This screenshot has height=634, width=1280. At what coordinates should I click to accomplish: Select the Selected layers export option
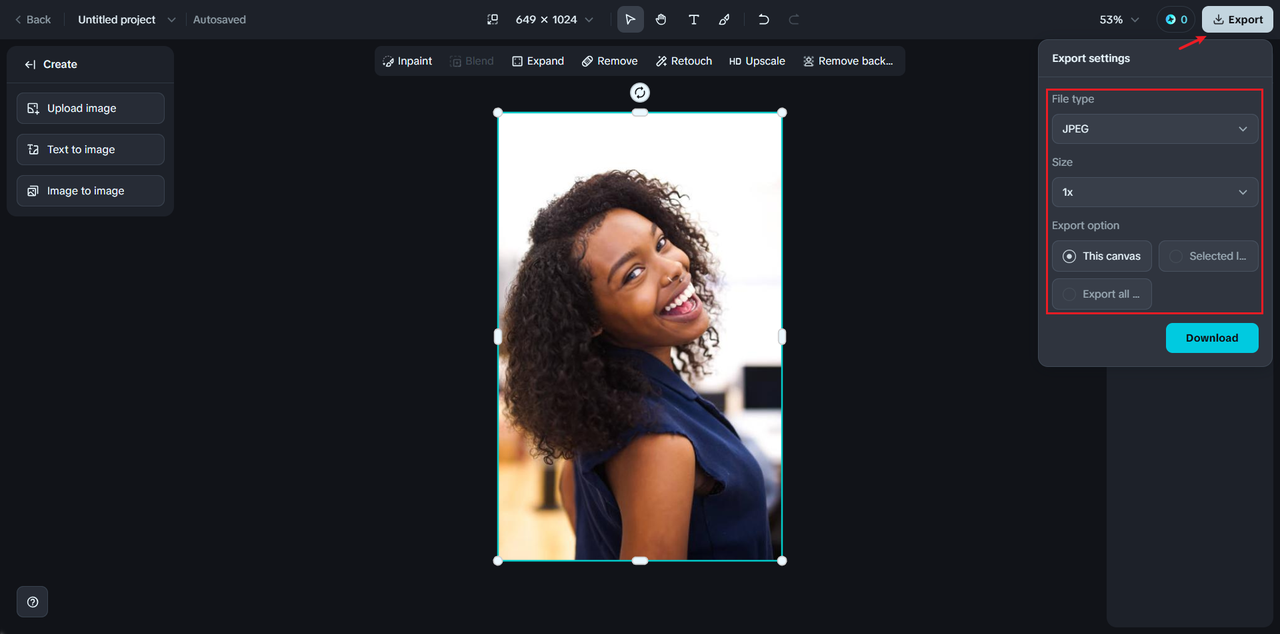pyautogui.click(x=1208, y=256)
